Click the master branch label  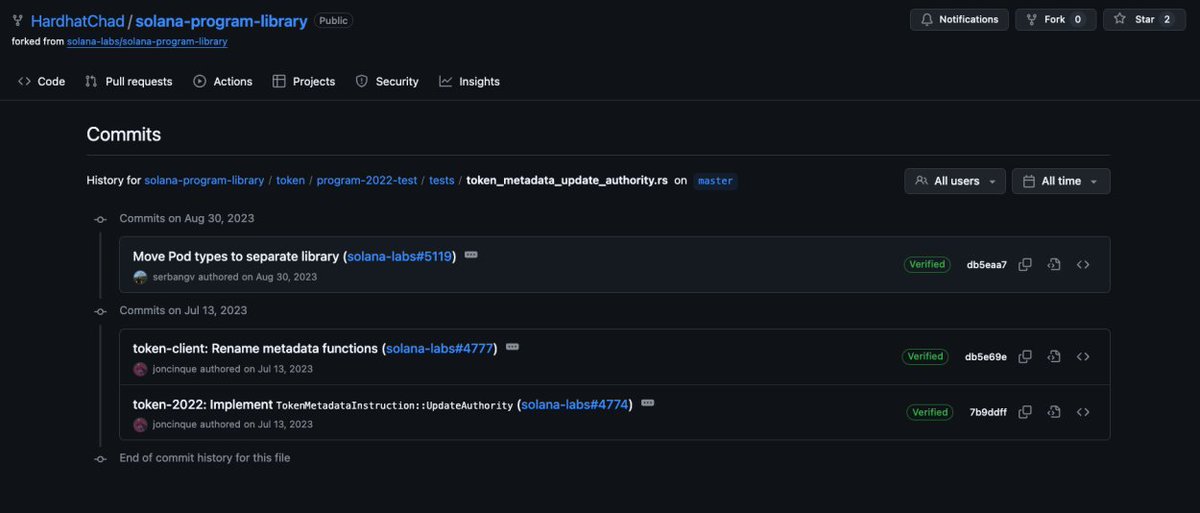click(715, 181)
